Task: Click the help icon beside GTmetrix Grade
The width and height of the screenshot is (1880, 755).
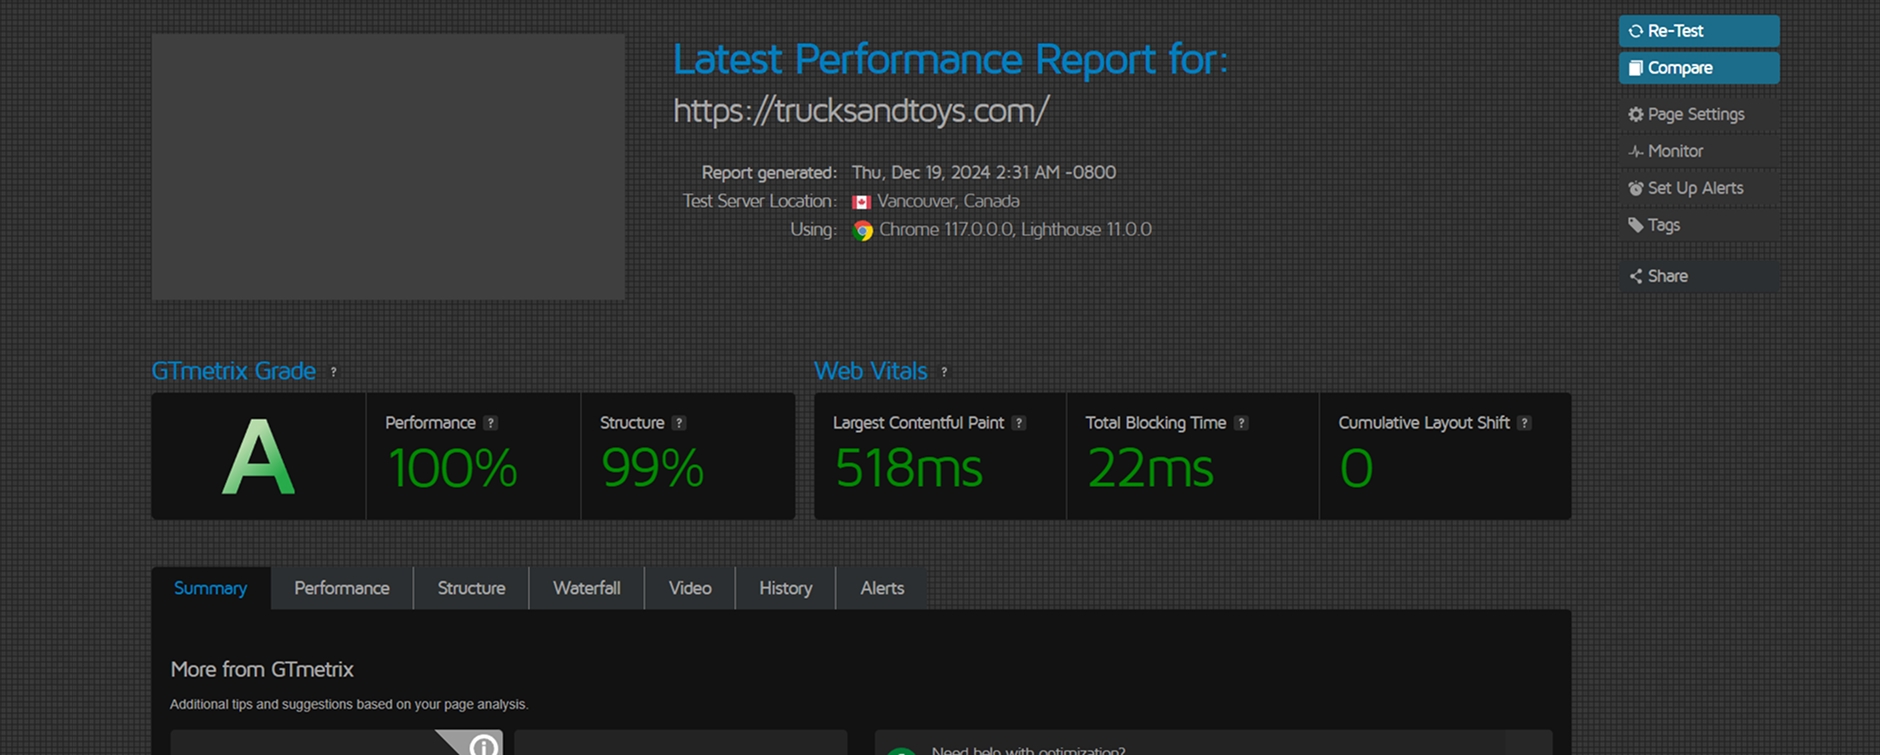Action: (x=333, y=372)
